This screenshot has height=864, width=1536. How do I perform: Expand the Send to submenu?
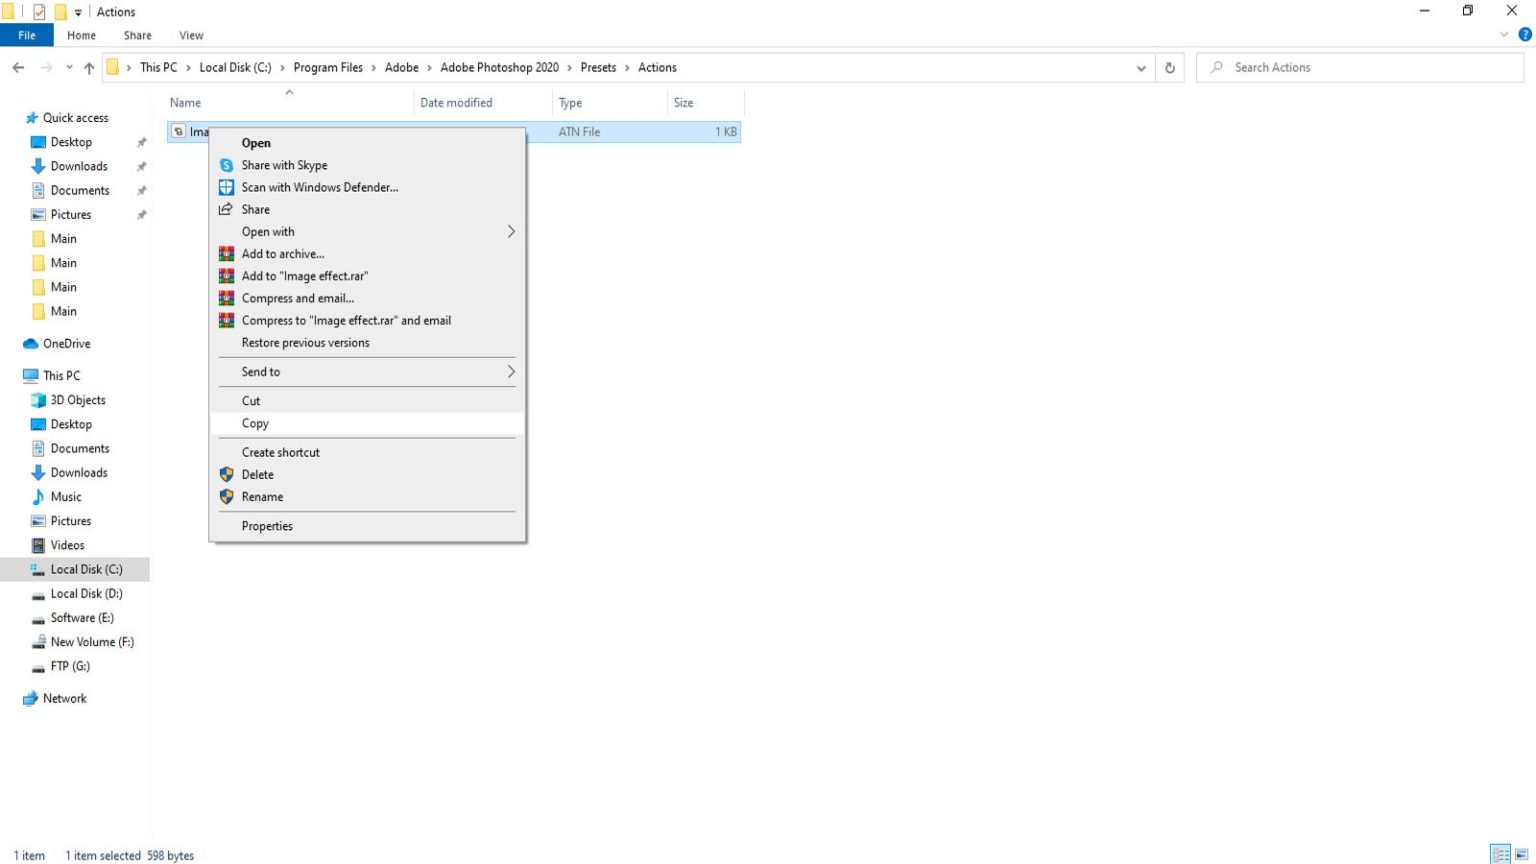(x=510, y=371)
